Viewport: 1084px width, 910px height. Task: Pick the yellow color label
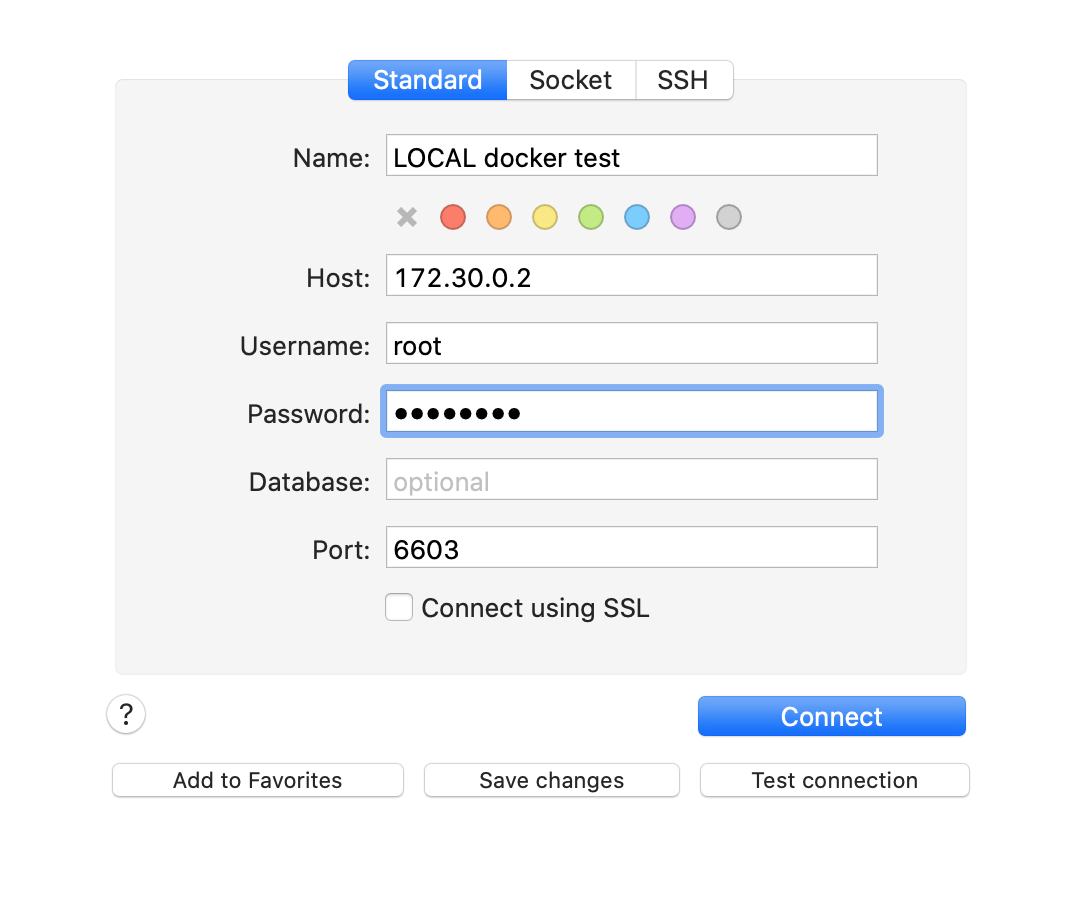coord(545,217)
